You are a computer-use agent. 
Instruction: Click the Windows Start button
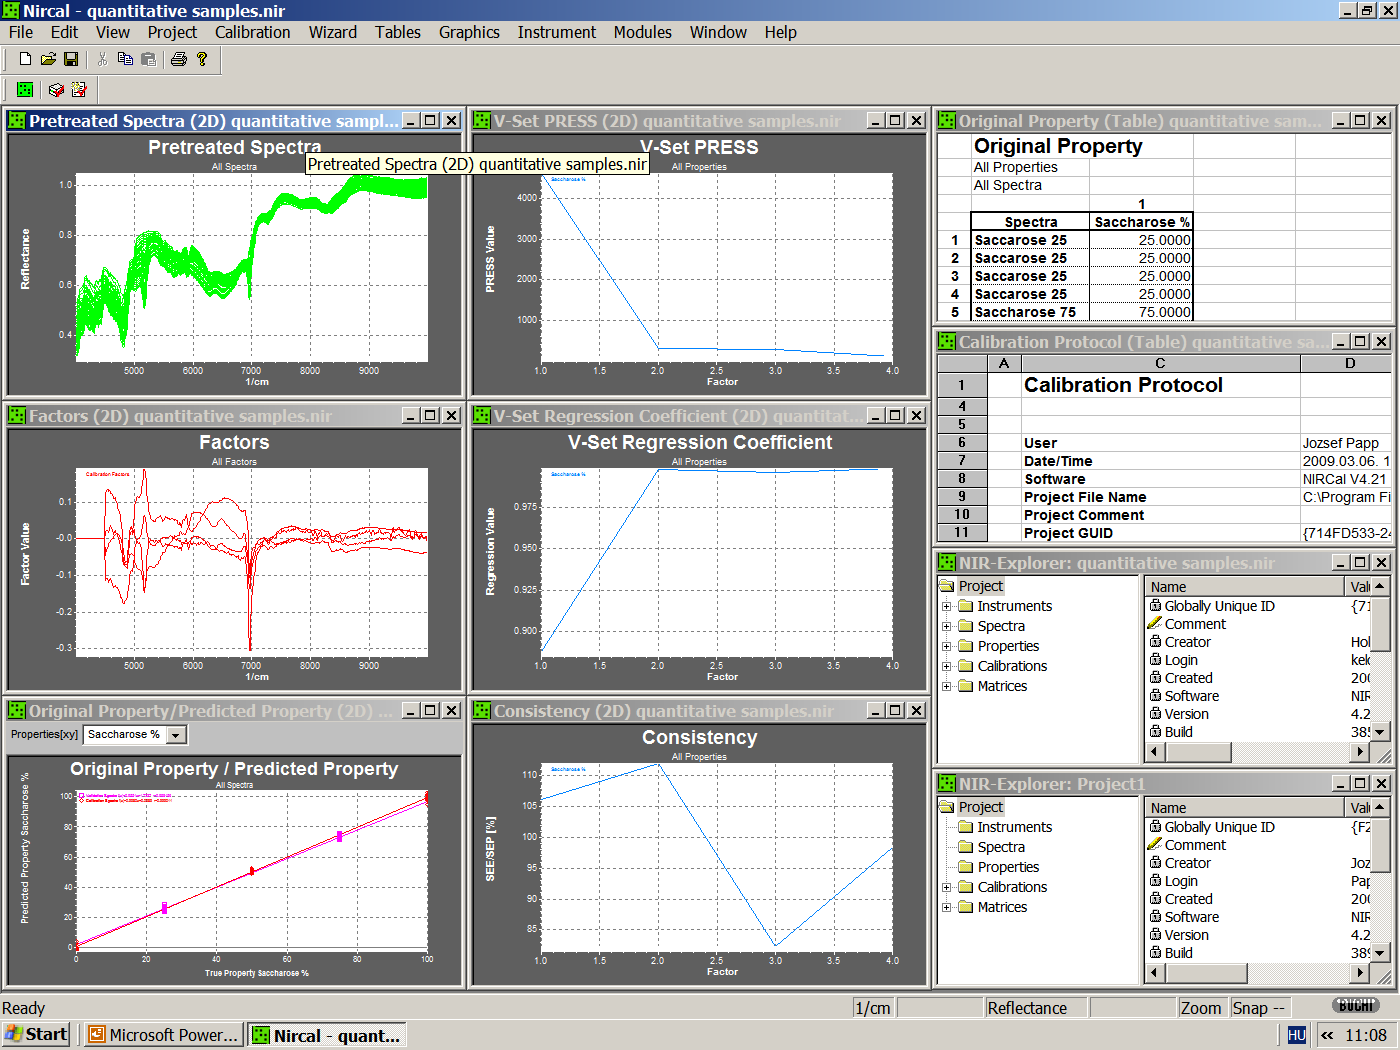click(36, 1035)
